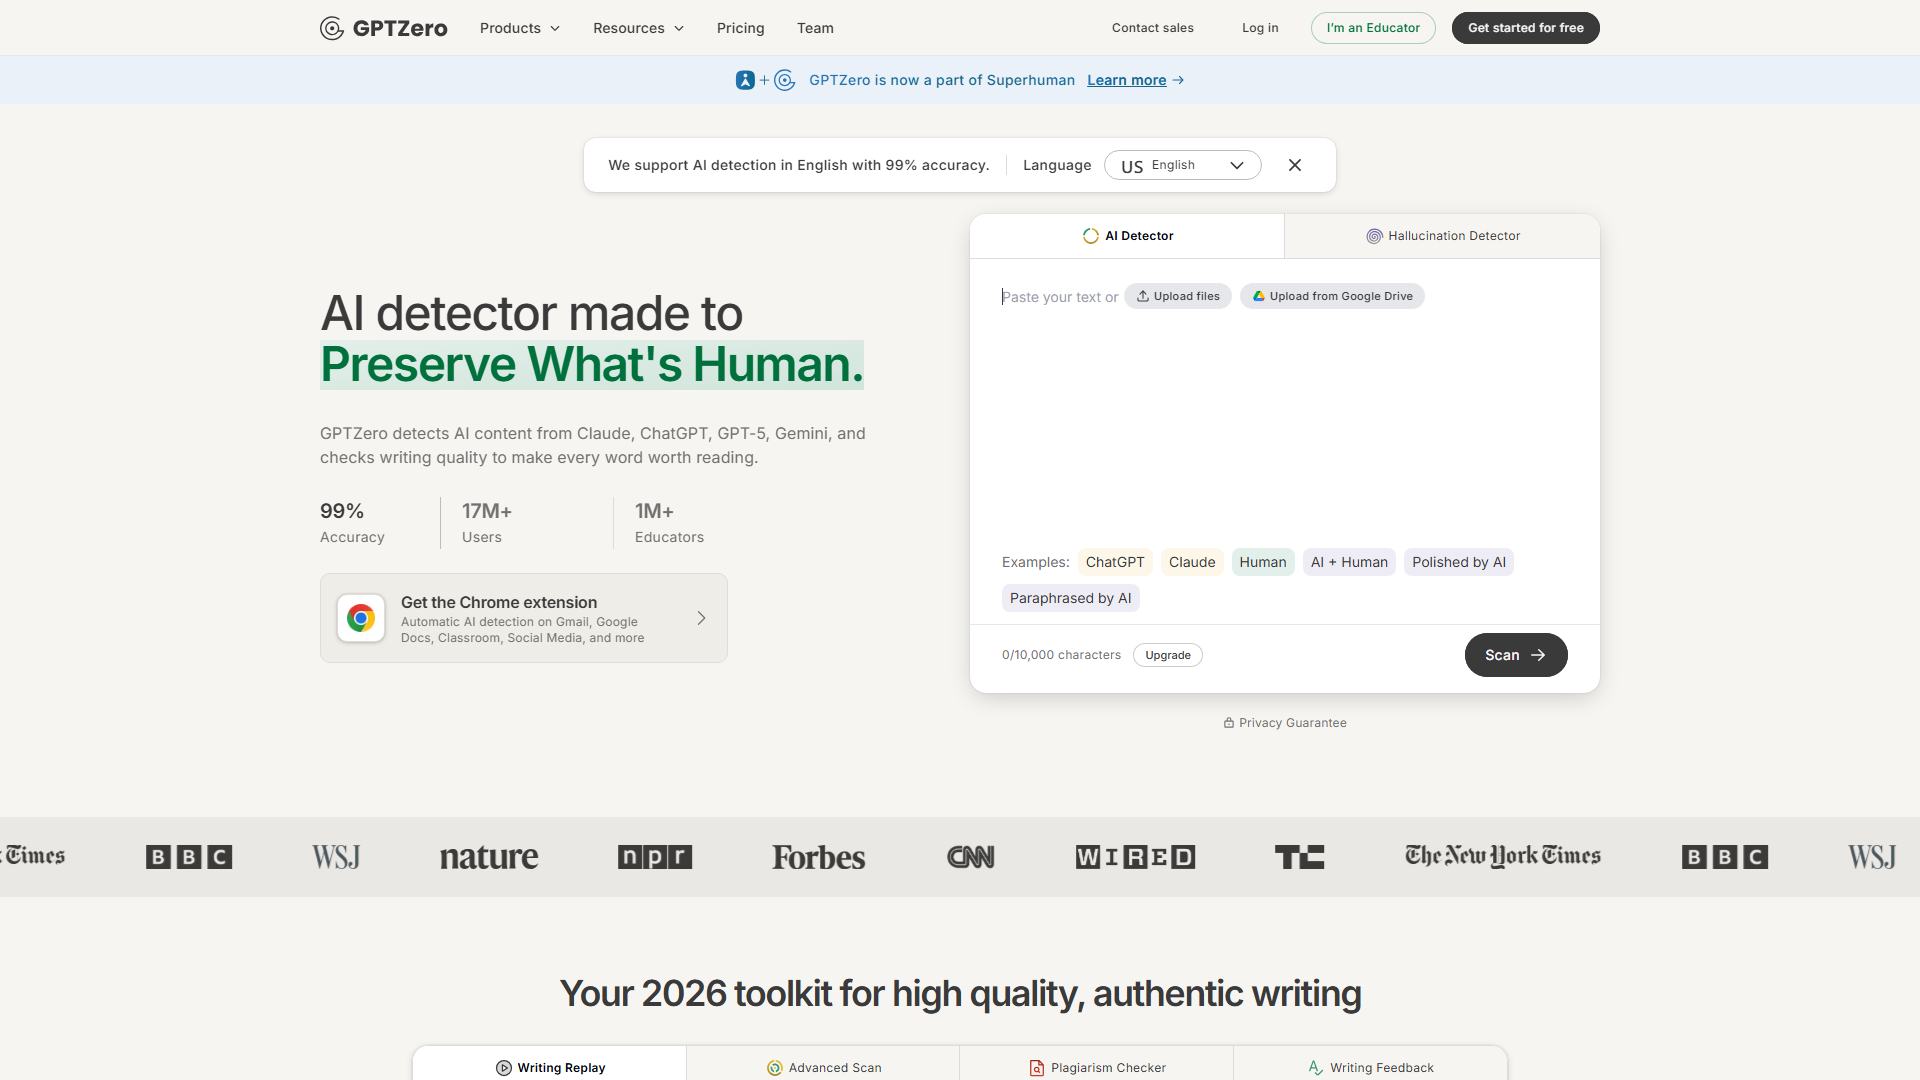1920x1080 pixels.
Task: Click the '99%' accuracy statistic
Action: click(x=342, y=511)
